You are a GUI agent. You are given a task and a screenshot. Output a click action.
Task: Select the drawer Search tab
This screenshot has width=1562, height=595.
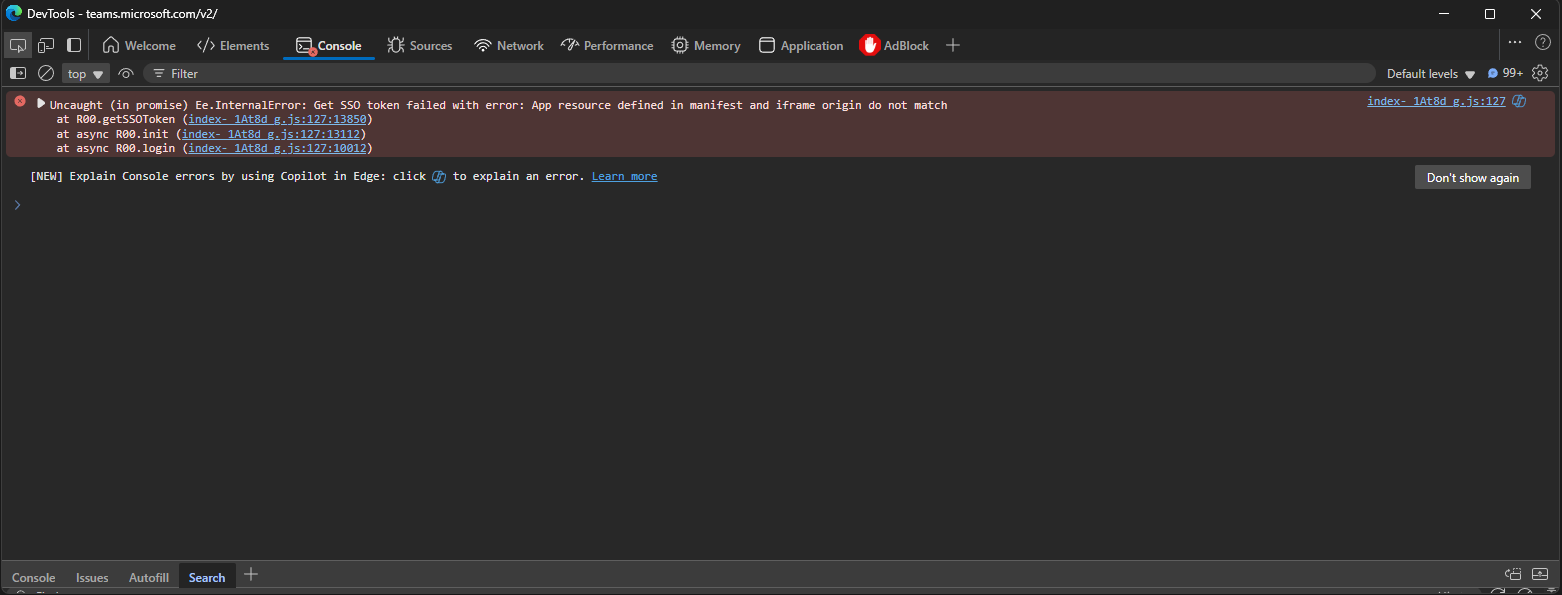(x=207, y=577)
